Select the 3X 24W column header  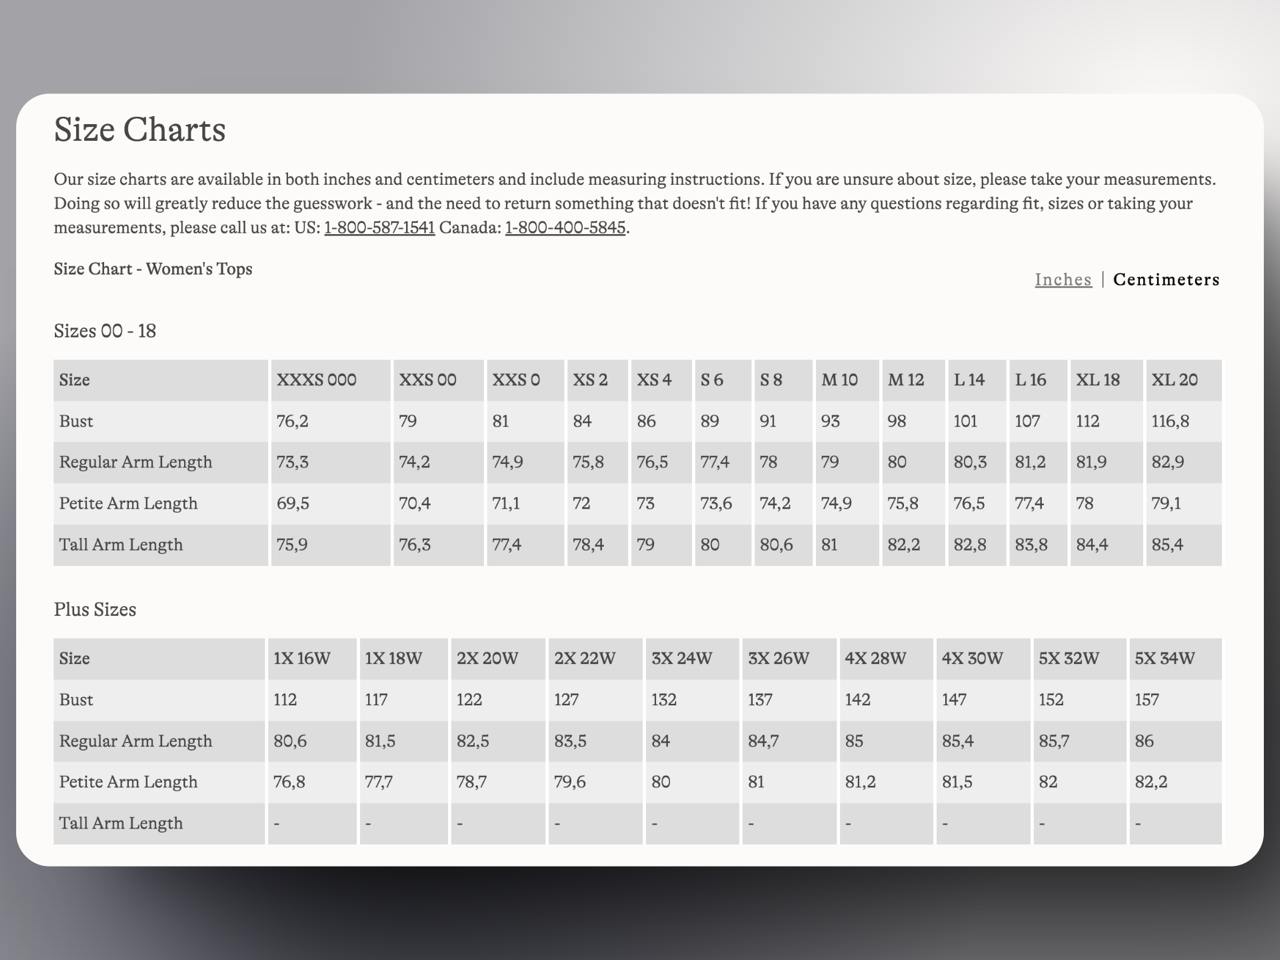pos(681,659)
